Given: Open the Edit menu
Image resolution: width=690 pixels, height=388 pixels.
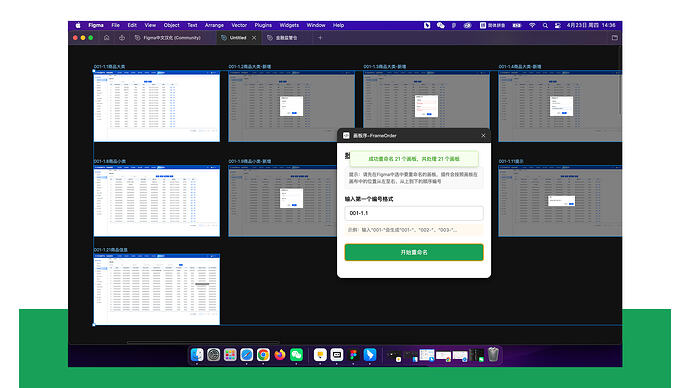Looking at the screenshot, I should tap(132, 26).
